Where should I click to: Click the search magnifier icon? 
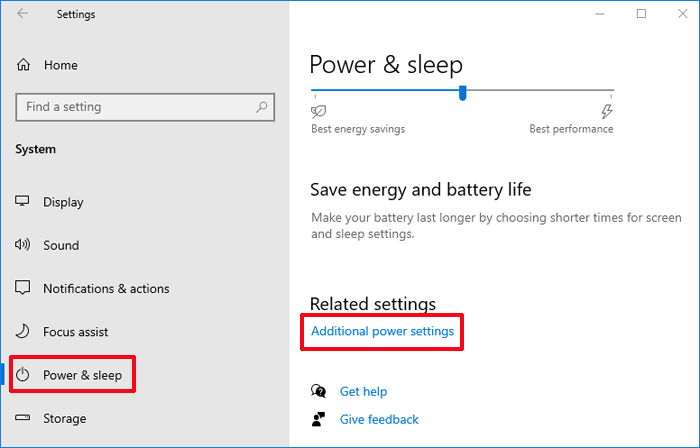262,107
